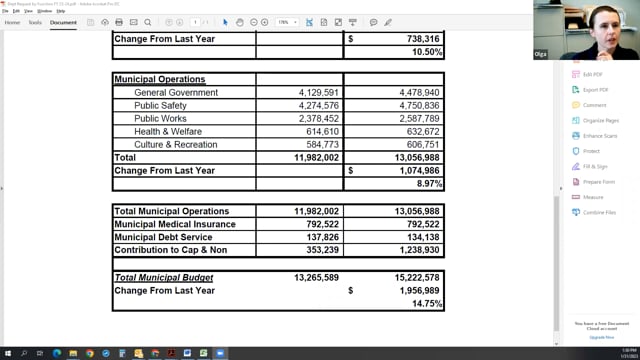Open the search magnifier tool
This screenshot has height=360, width=640.
148,22
